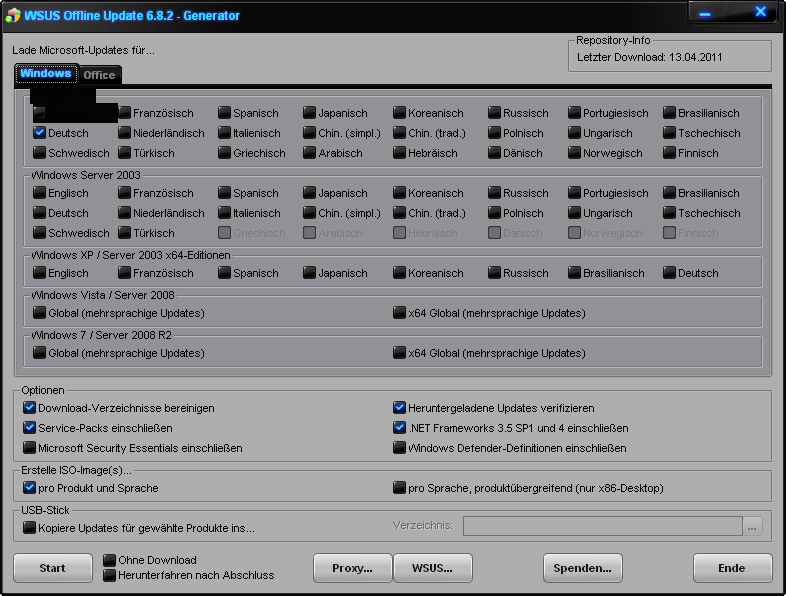Close the WSUS Generator window
The width and height of the screenshot is (786, 596).
pyautogui.click(x=759, y=12)
